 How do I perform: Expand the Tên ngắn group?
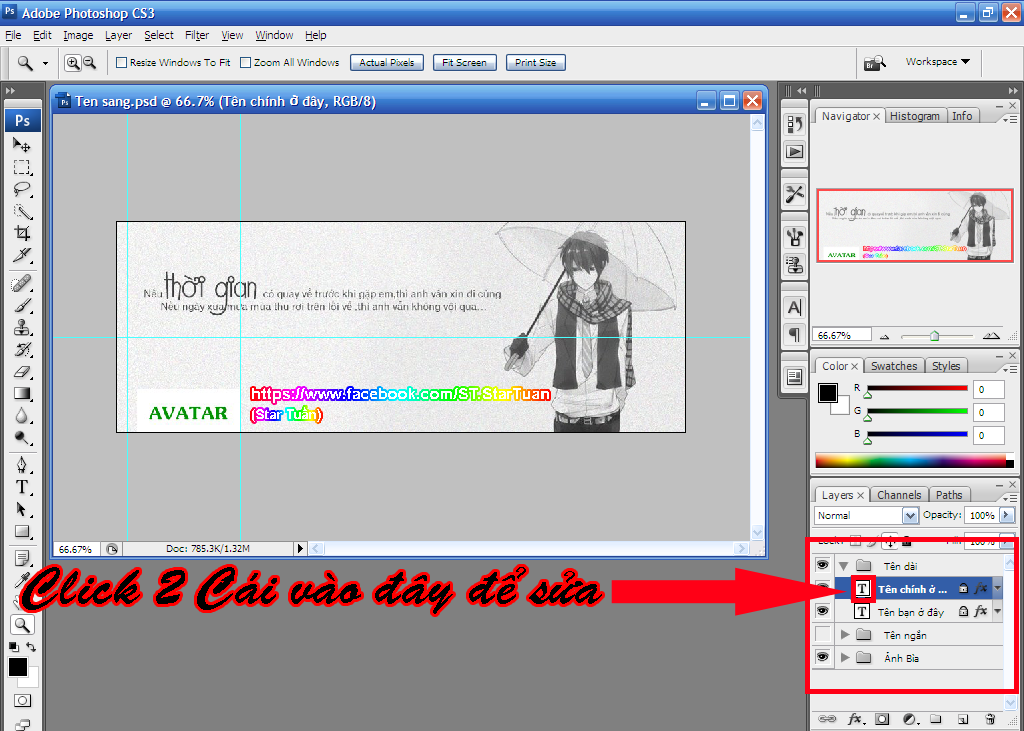845,634
